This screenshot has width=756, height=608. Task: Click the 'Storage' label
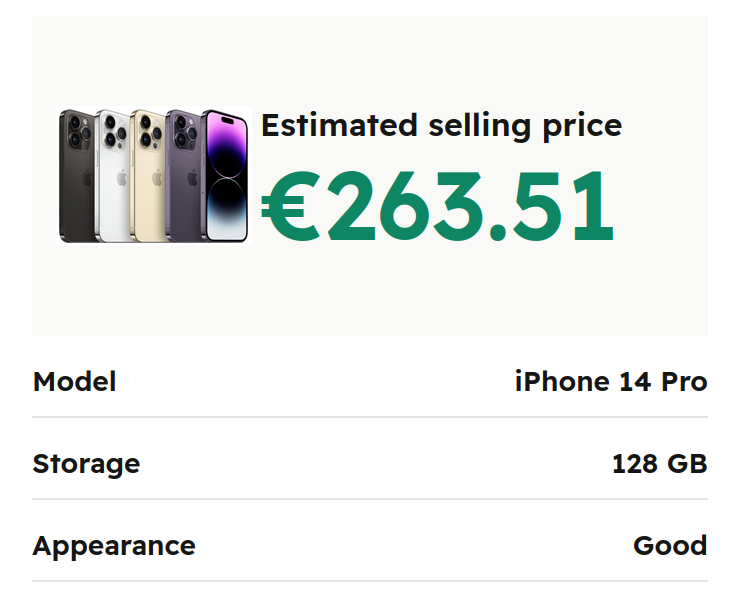pyautogui.click(x=86, y=464)
